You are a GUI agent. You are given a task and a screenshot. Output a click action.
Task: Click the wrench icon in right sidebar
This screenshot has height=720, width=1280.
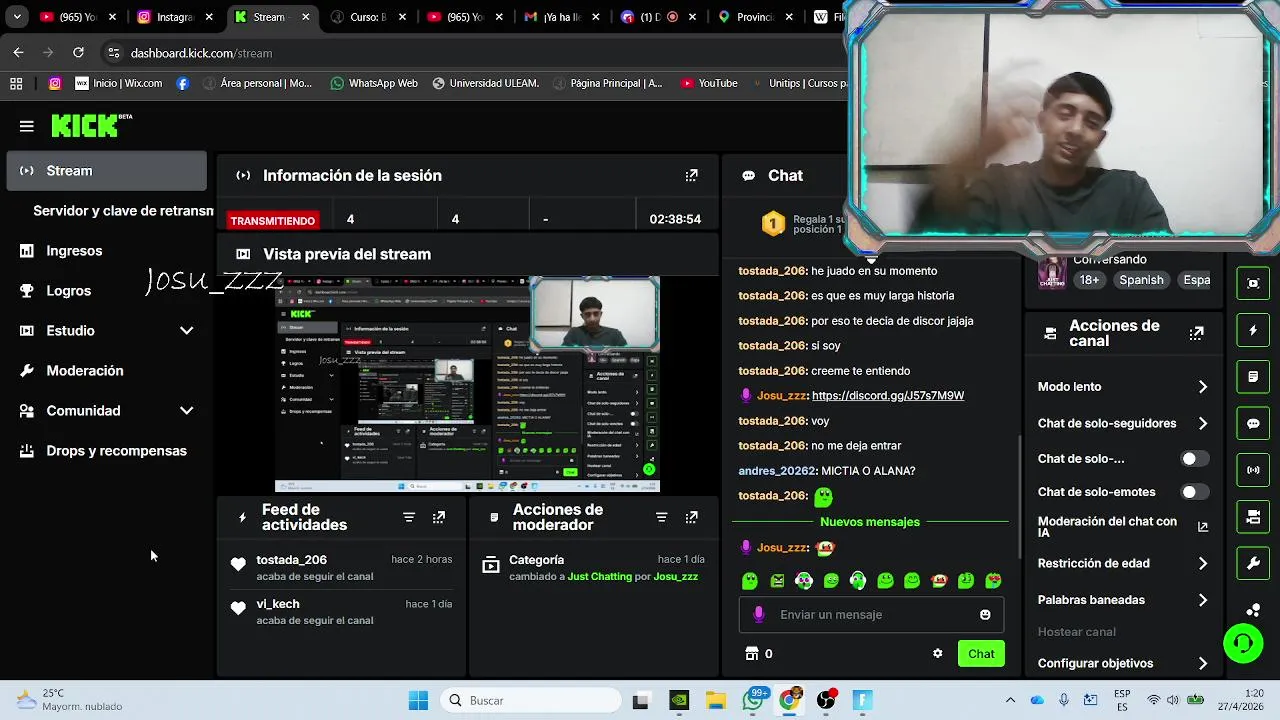(x=1253, y=563)
